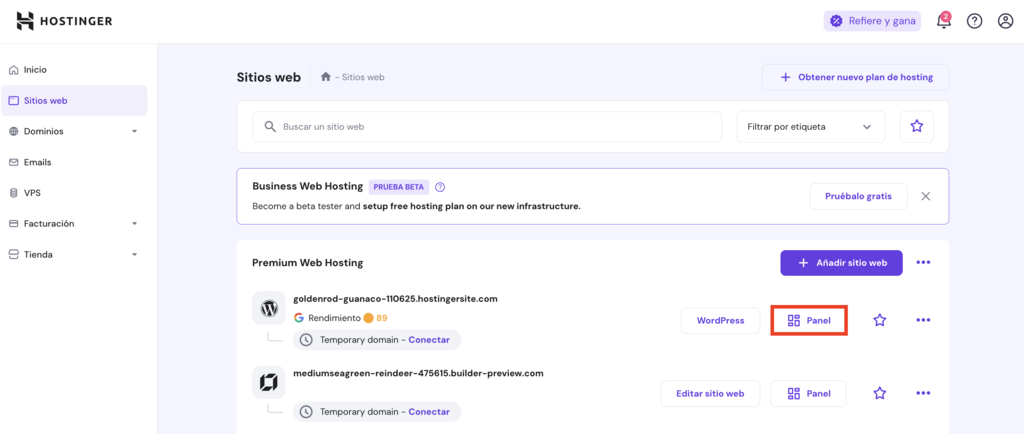The image size is (1024, 434).
Task: Click the favorites star filter button
Action: [x=916, y=127]
